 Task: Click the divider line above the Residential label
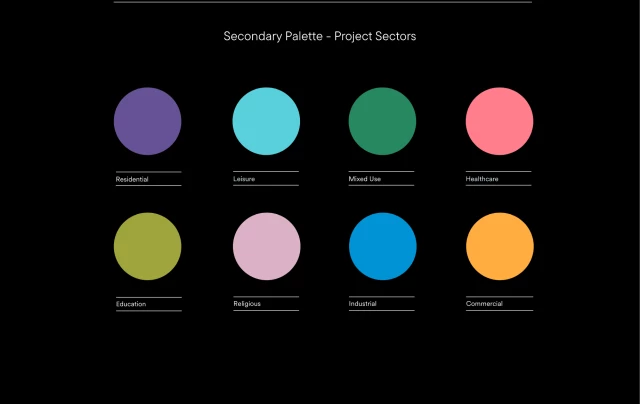(x=147, y=172)
